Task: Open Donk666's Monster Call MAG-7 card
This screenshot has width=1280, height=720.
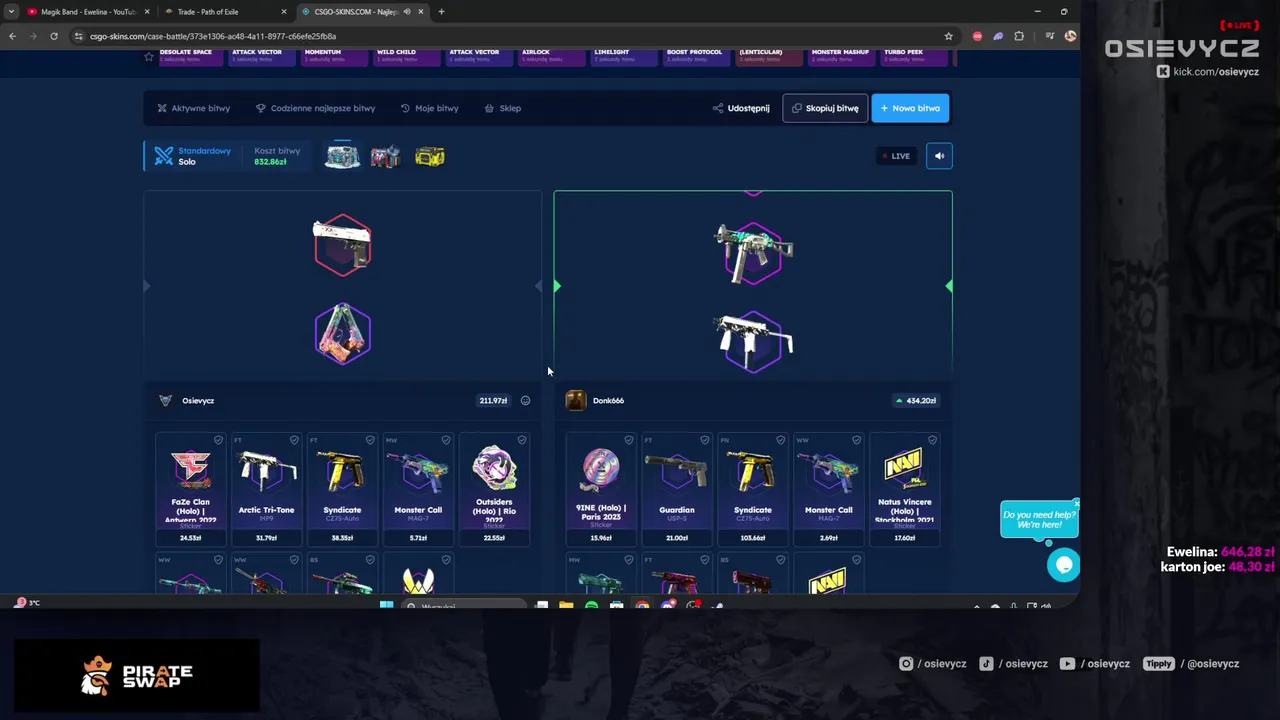Action: click(829, 489)
